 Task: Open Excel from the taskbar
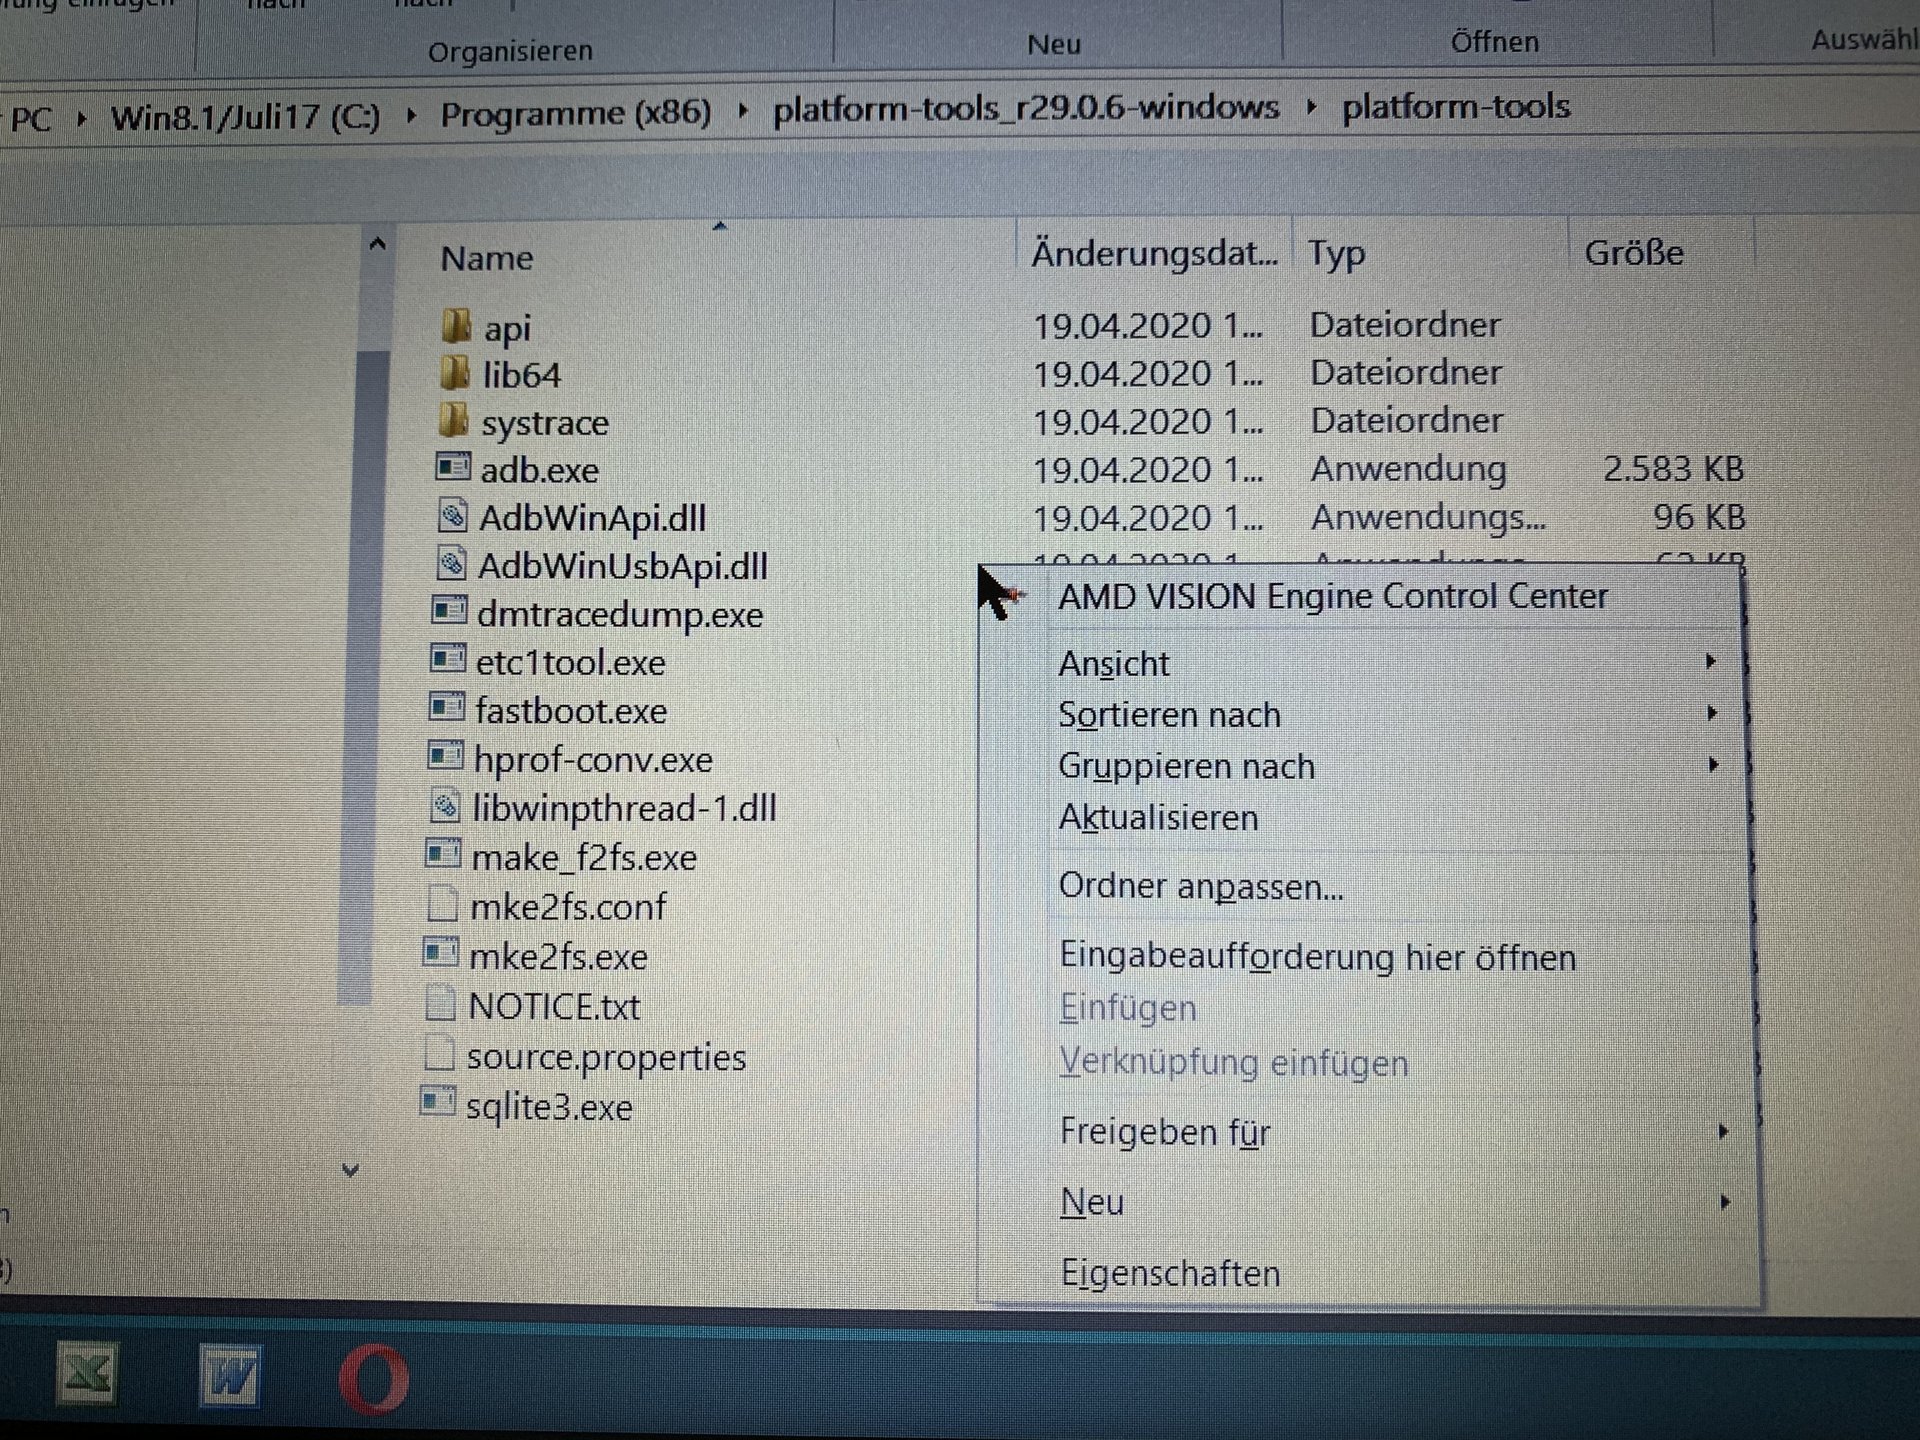coord(86,1375)
